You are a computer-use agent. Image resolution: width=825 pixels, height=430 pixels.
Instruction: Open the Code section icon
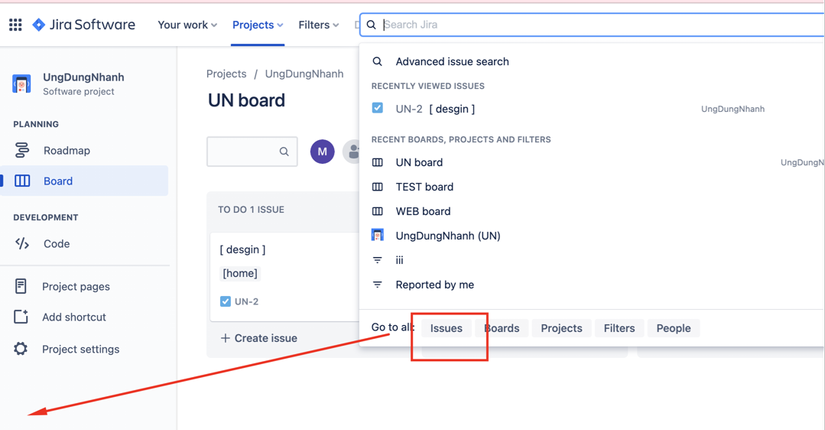(x=22, y=243)
